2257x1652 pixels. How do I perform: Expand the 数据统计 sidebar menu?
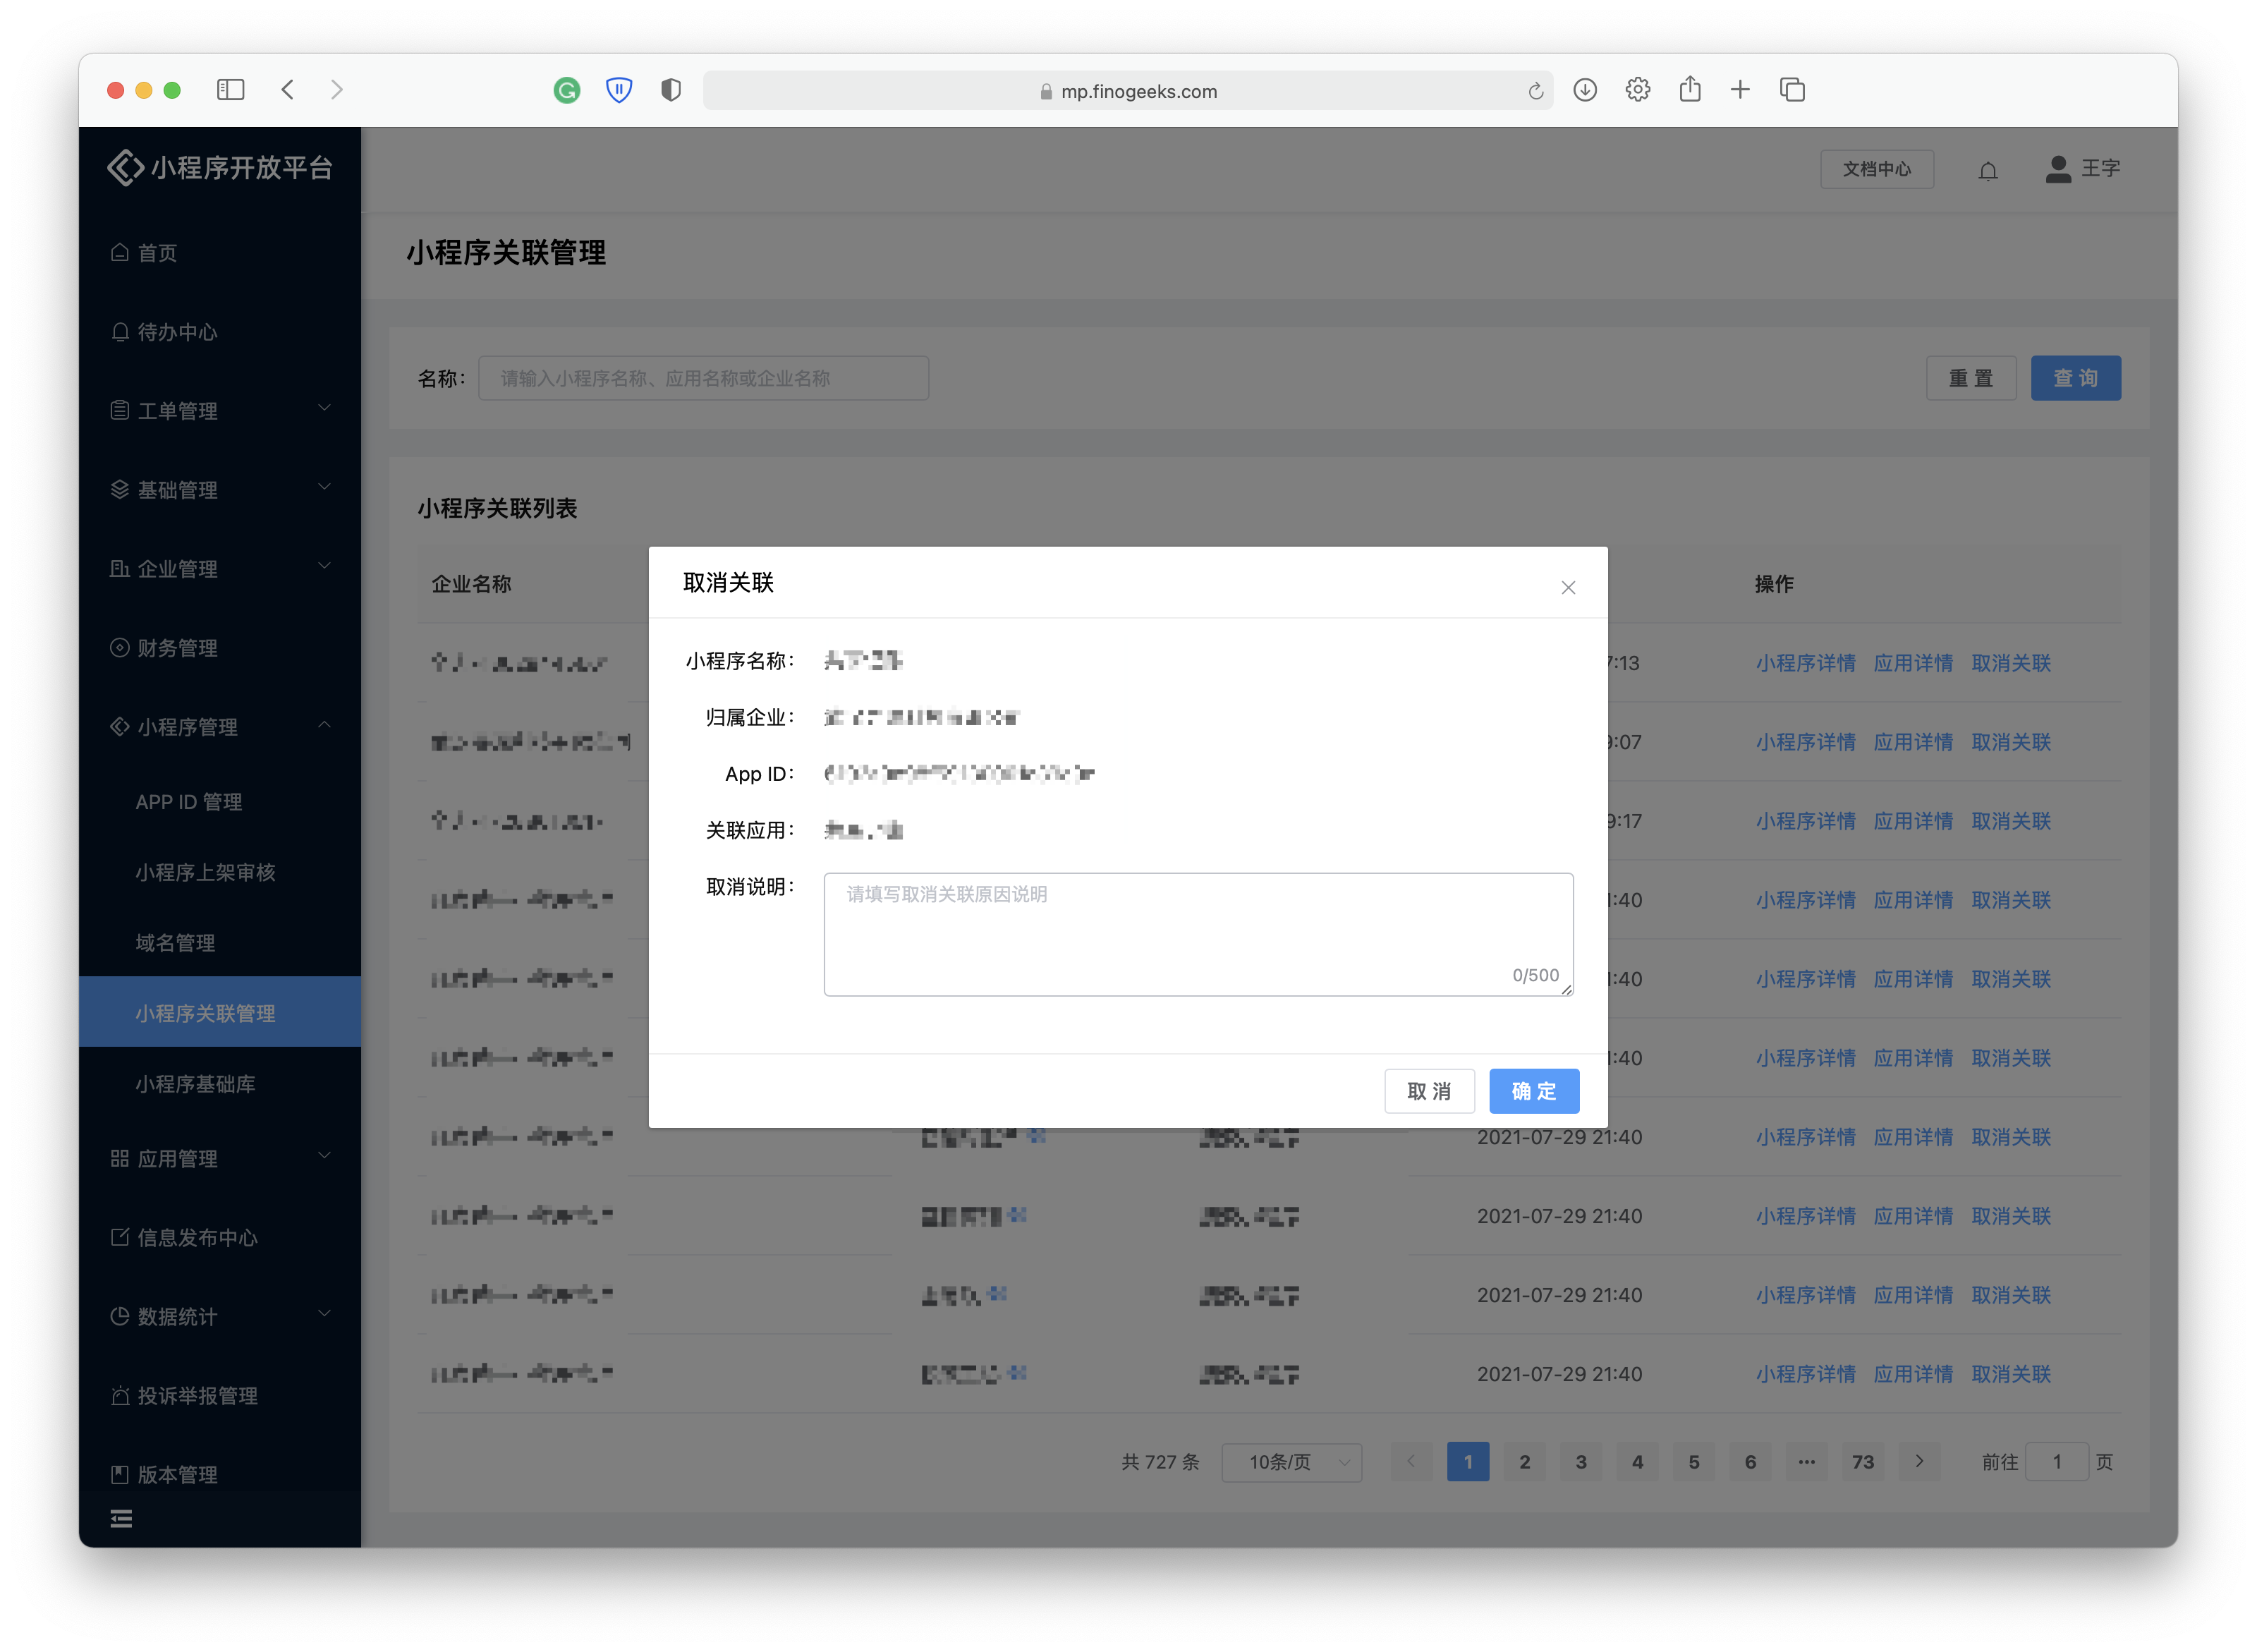coord(220,1317)
